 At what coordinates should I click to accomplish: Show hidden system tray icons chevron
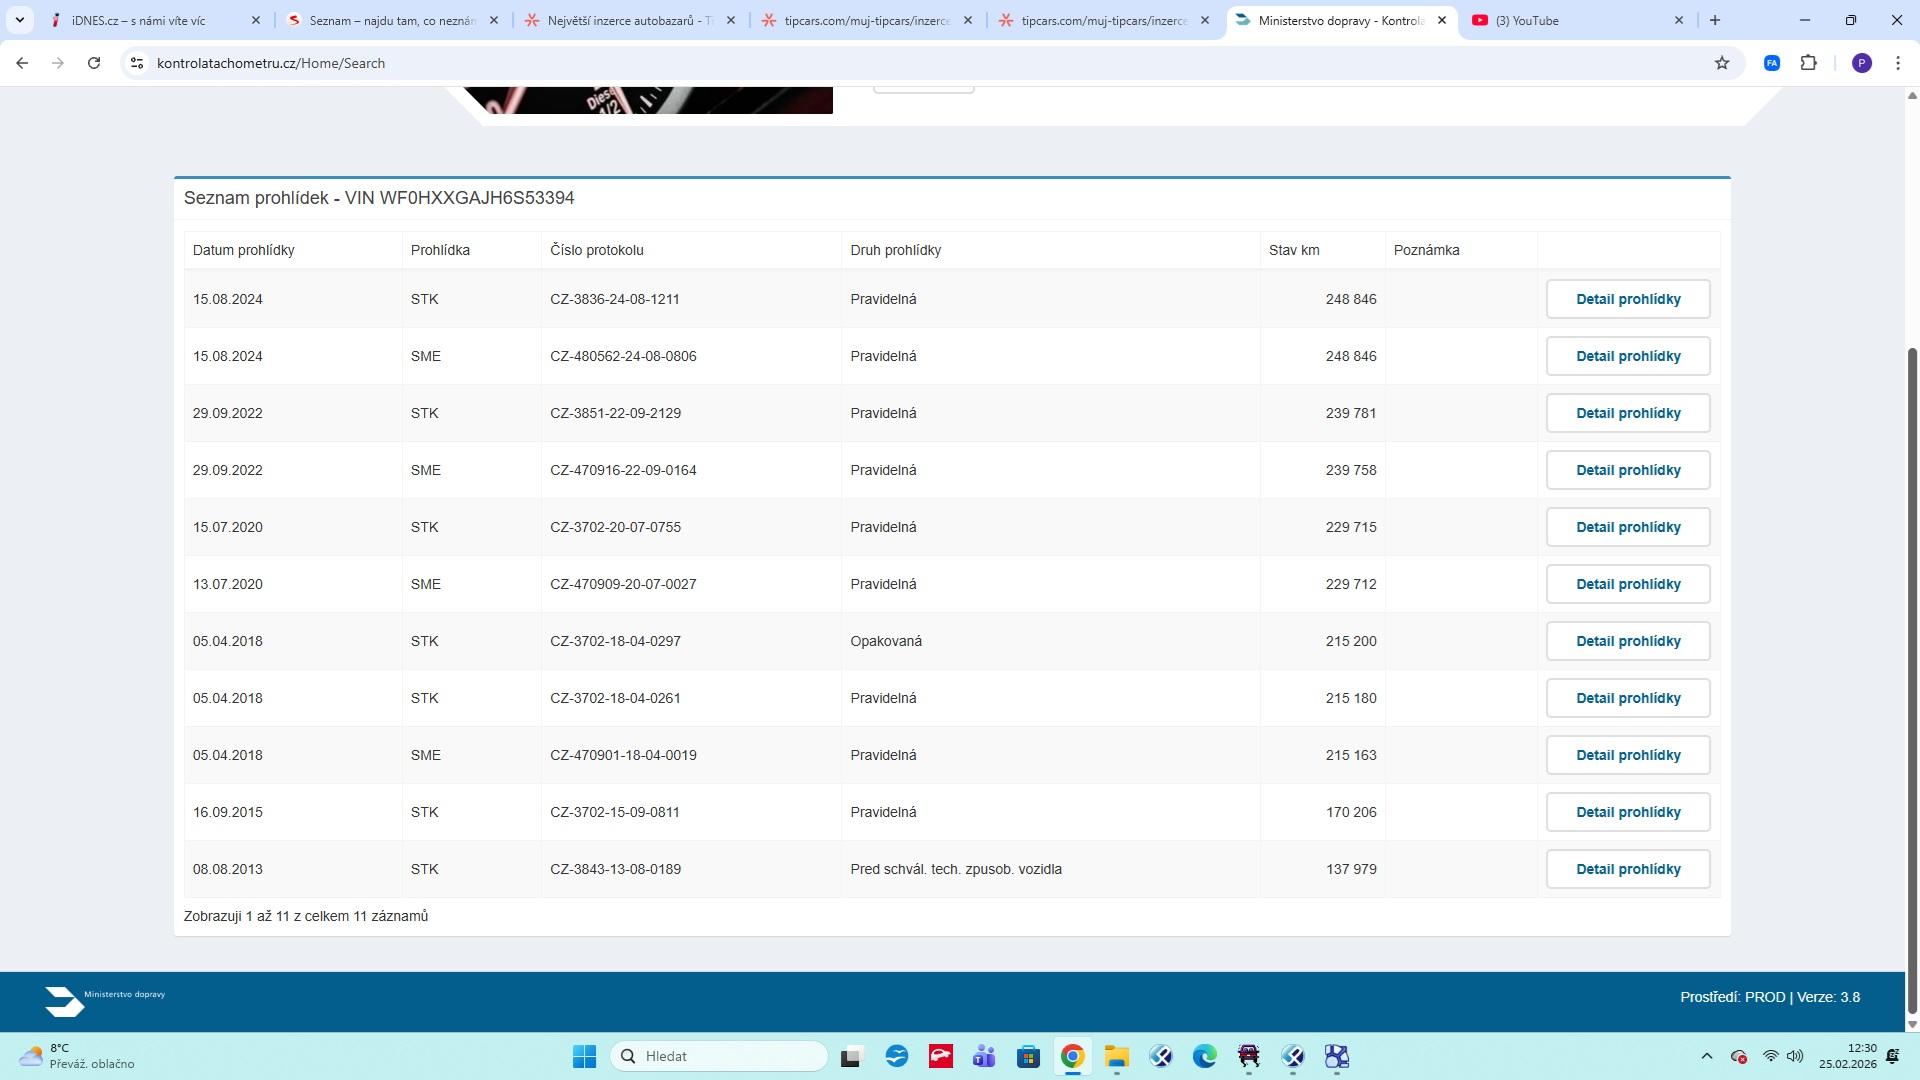coord(1707,1056)
